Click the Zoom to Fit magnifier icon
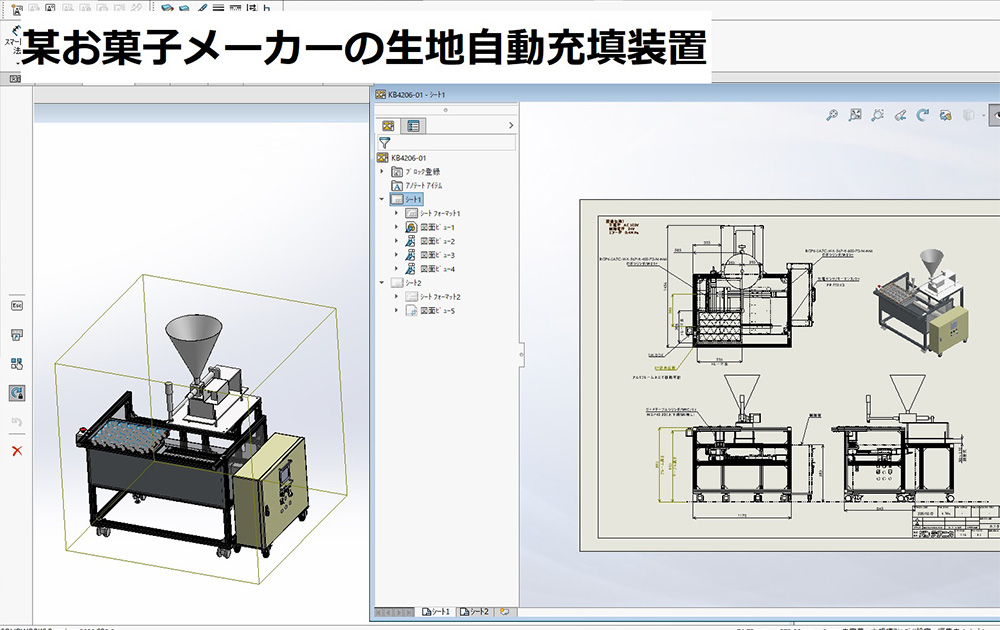Screen dimensions: 1000x630 [x=832, y=115]
